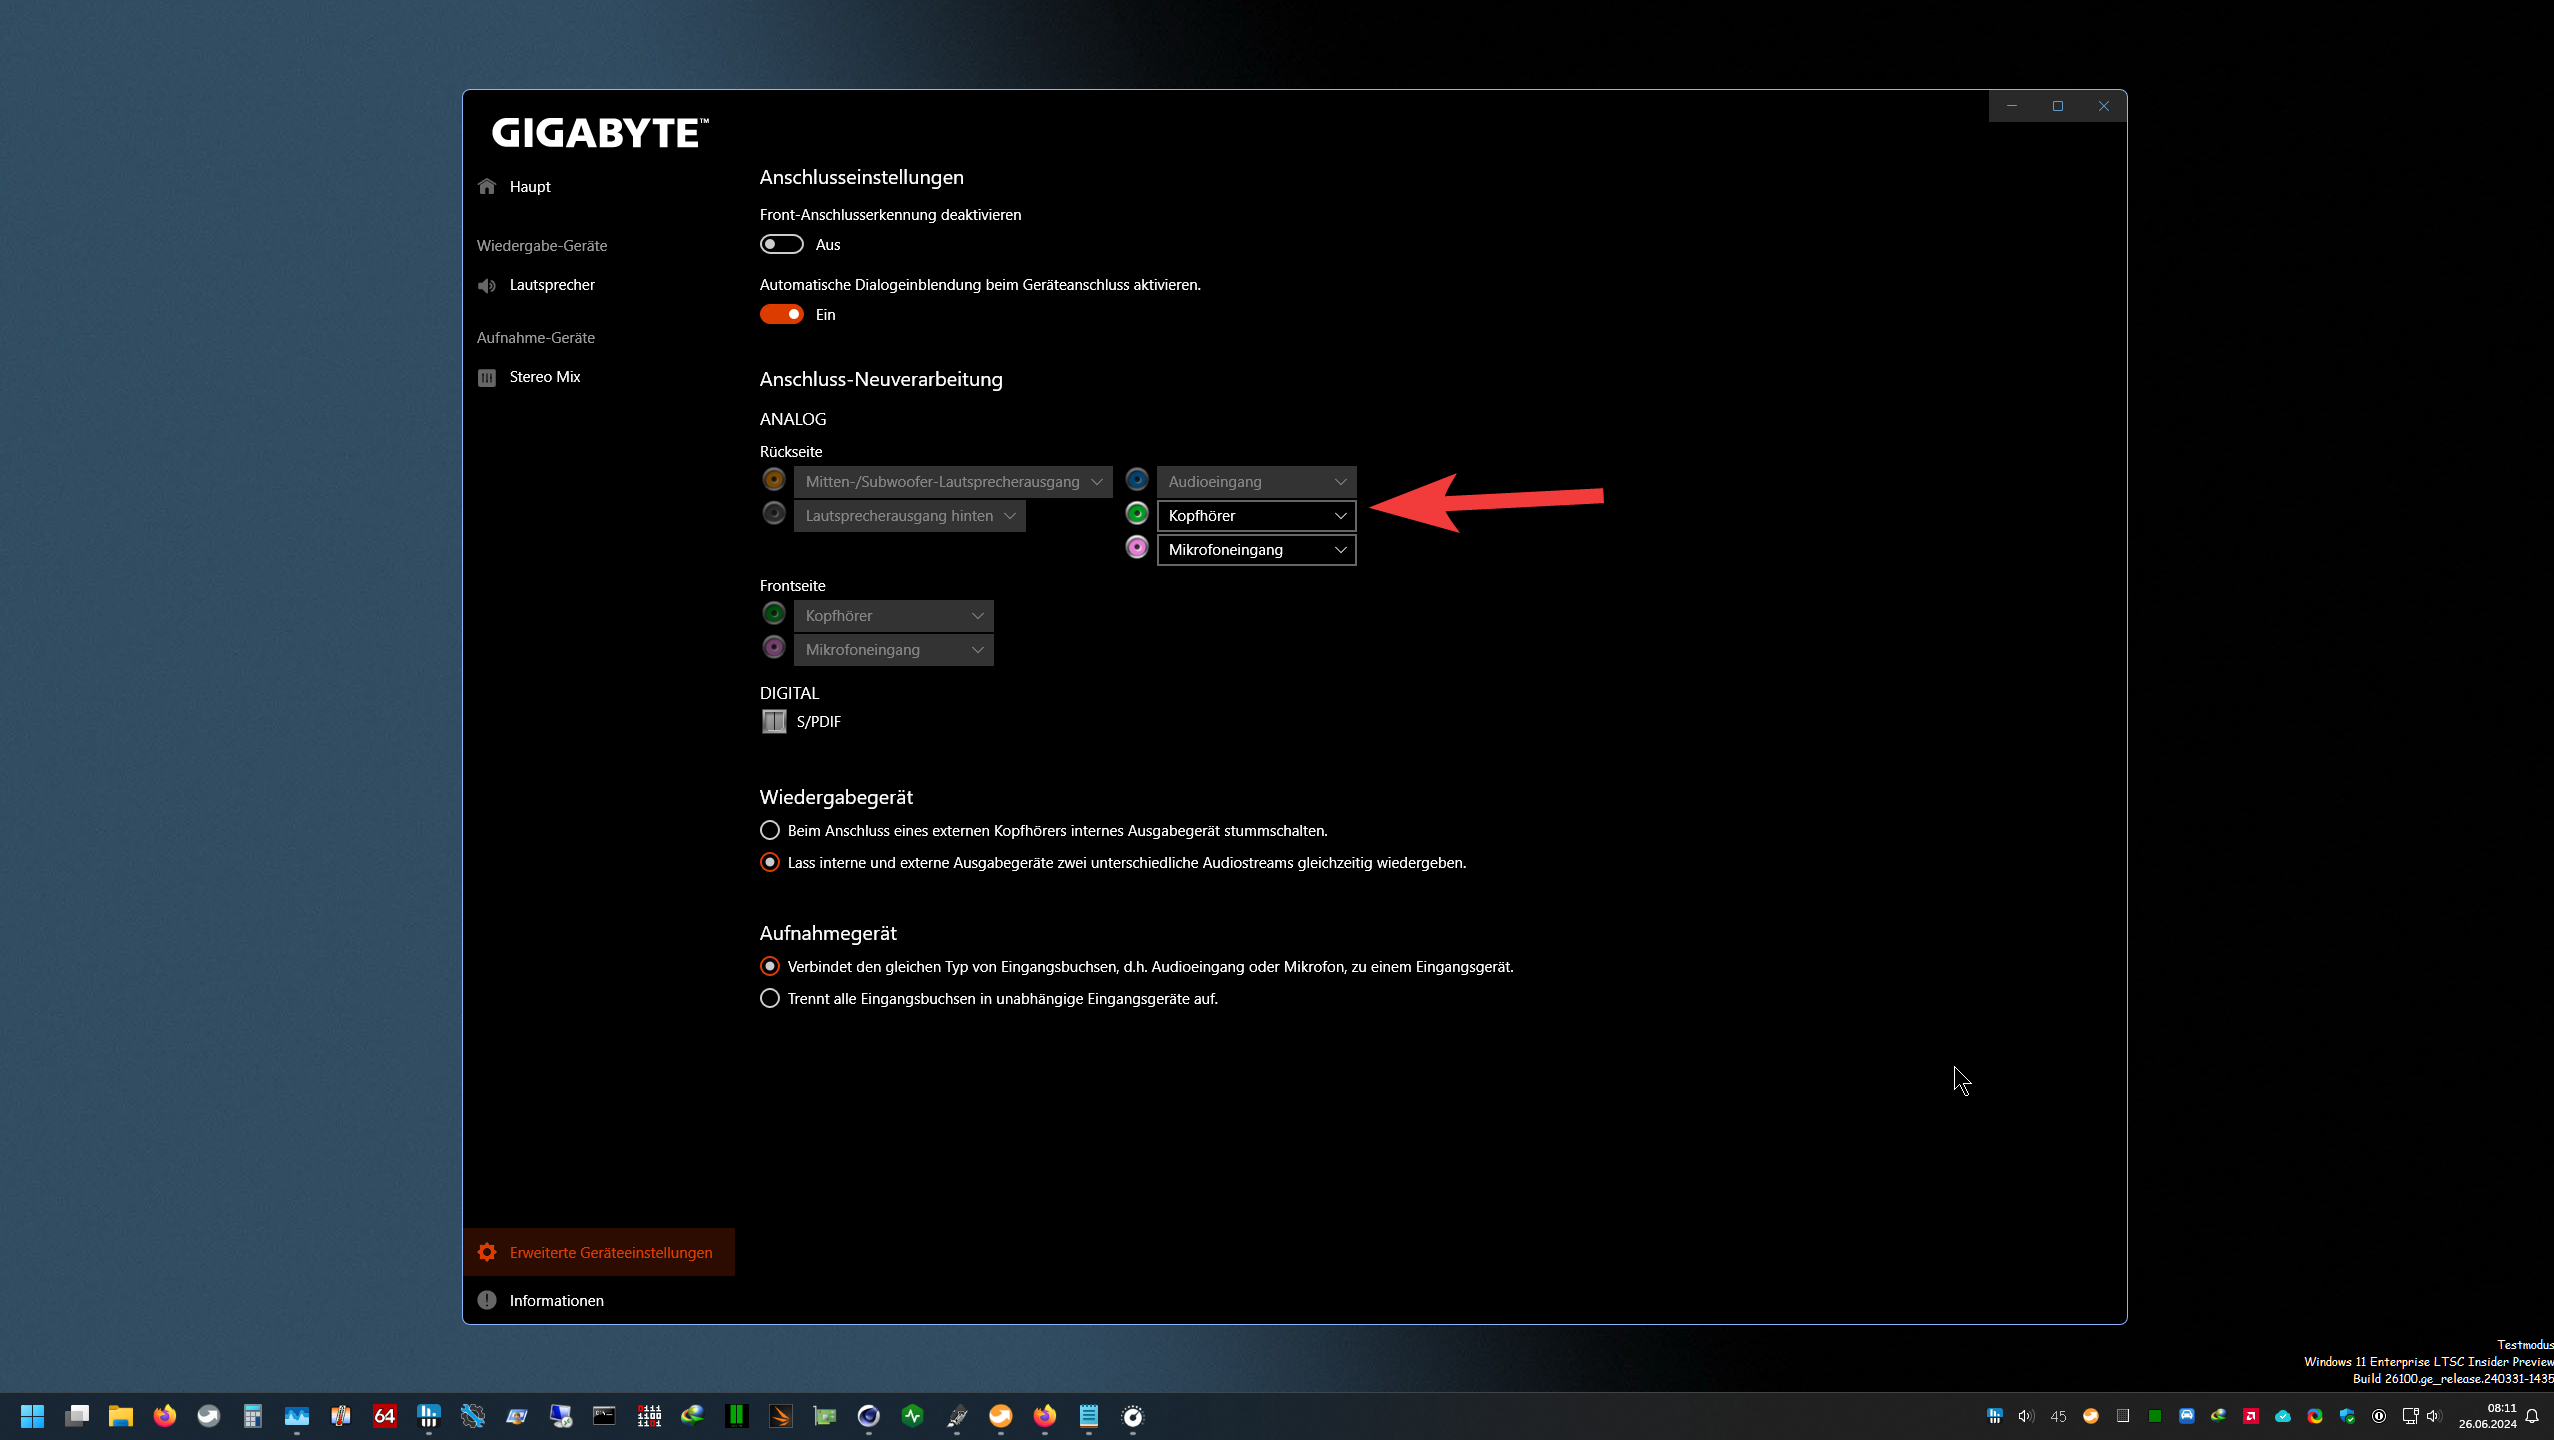Screen dimensions: 2554x1440
Task: Open Lautsprecher playback device page
Action: point(551,285)
